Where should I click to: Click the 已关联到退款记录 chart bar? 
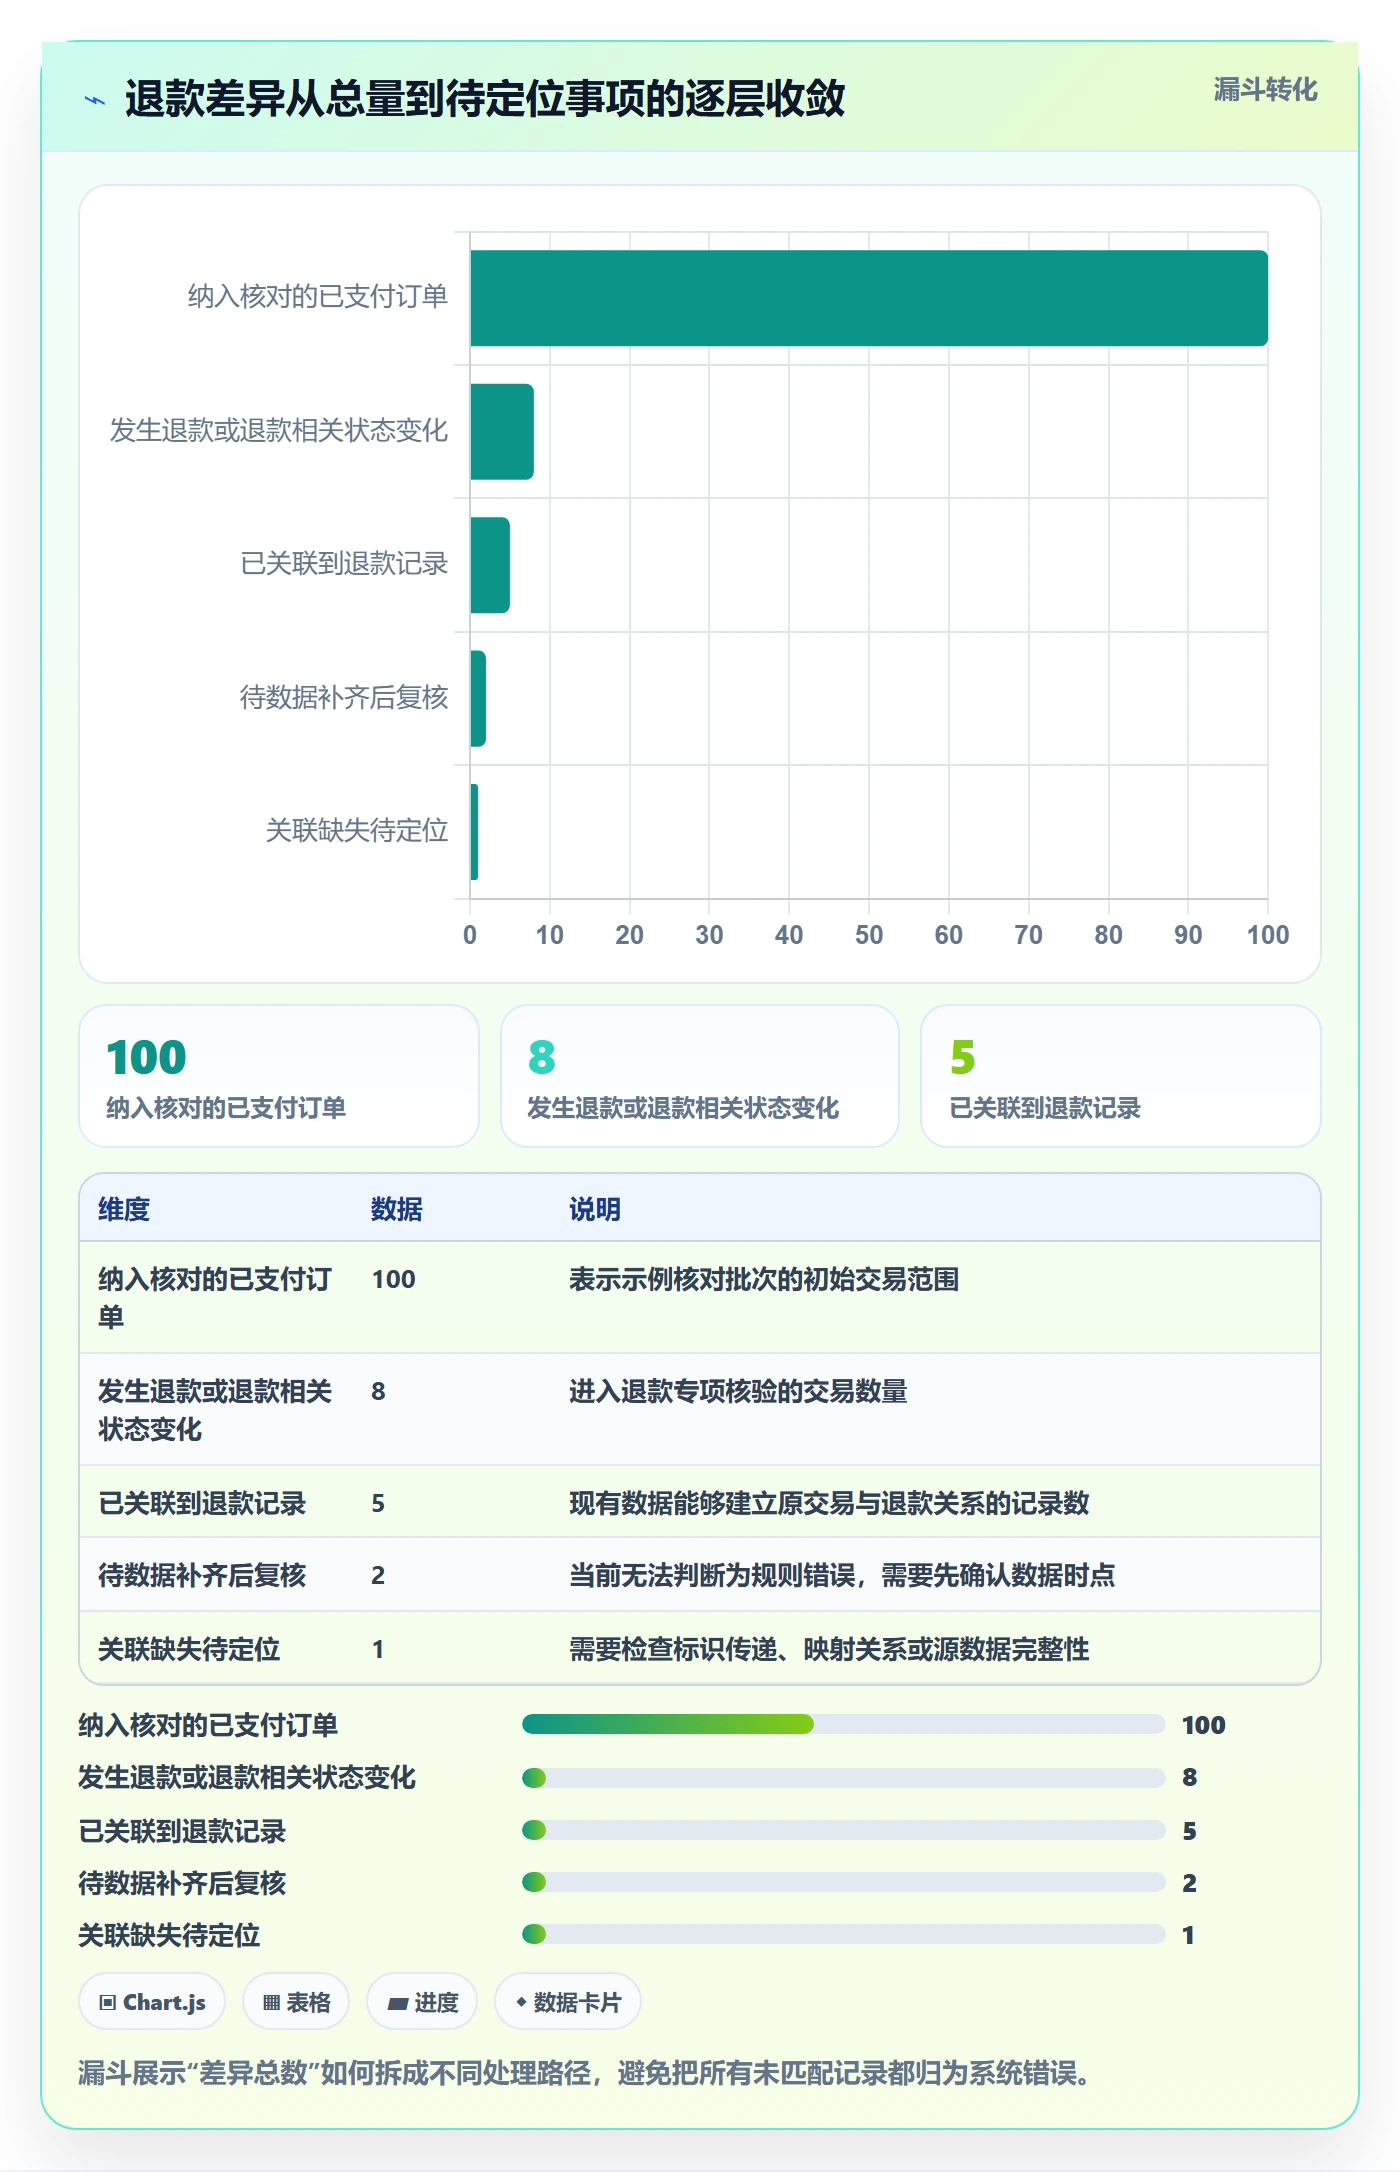tap(490, 565)
